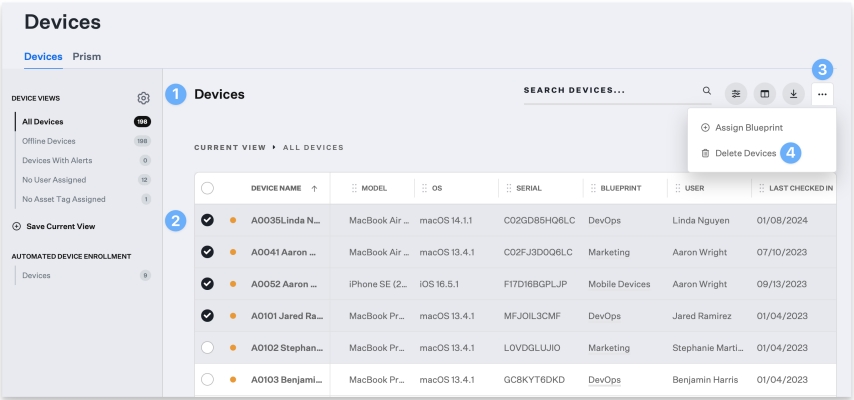Open the Offline Devices view

click(x=49, y=141)
